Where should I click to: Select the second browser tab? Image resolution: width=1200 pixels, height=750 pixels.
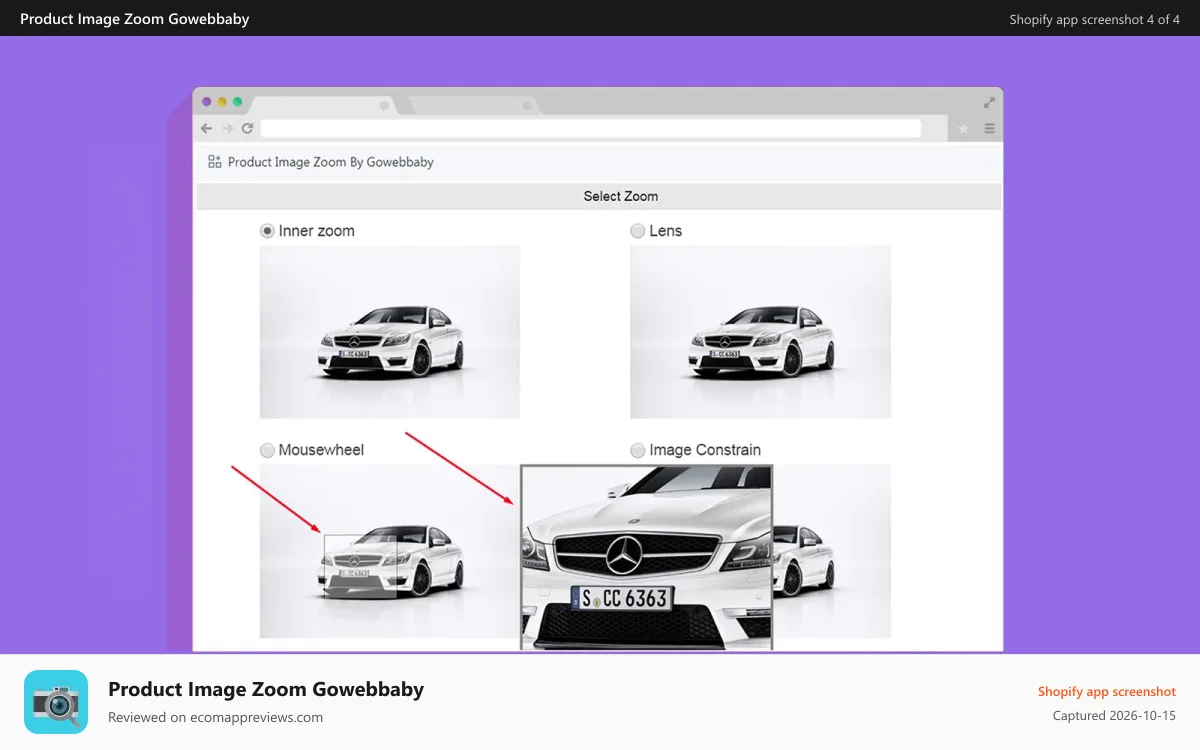[x=473, y=105]
